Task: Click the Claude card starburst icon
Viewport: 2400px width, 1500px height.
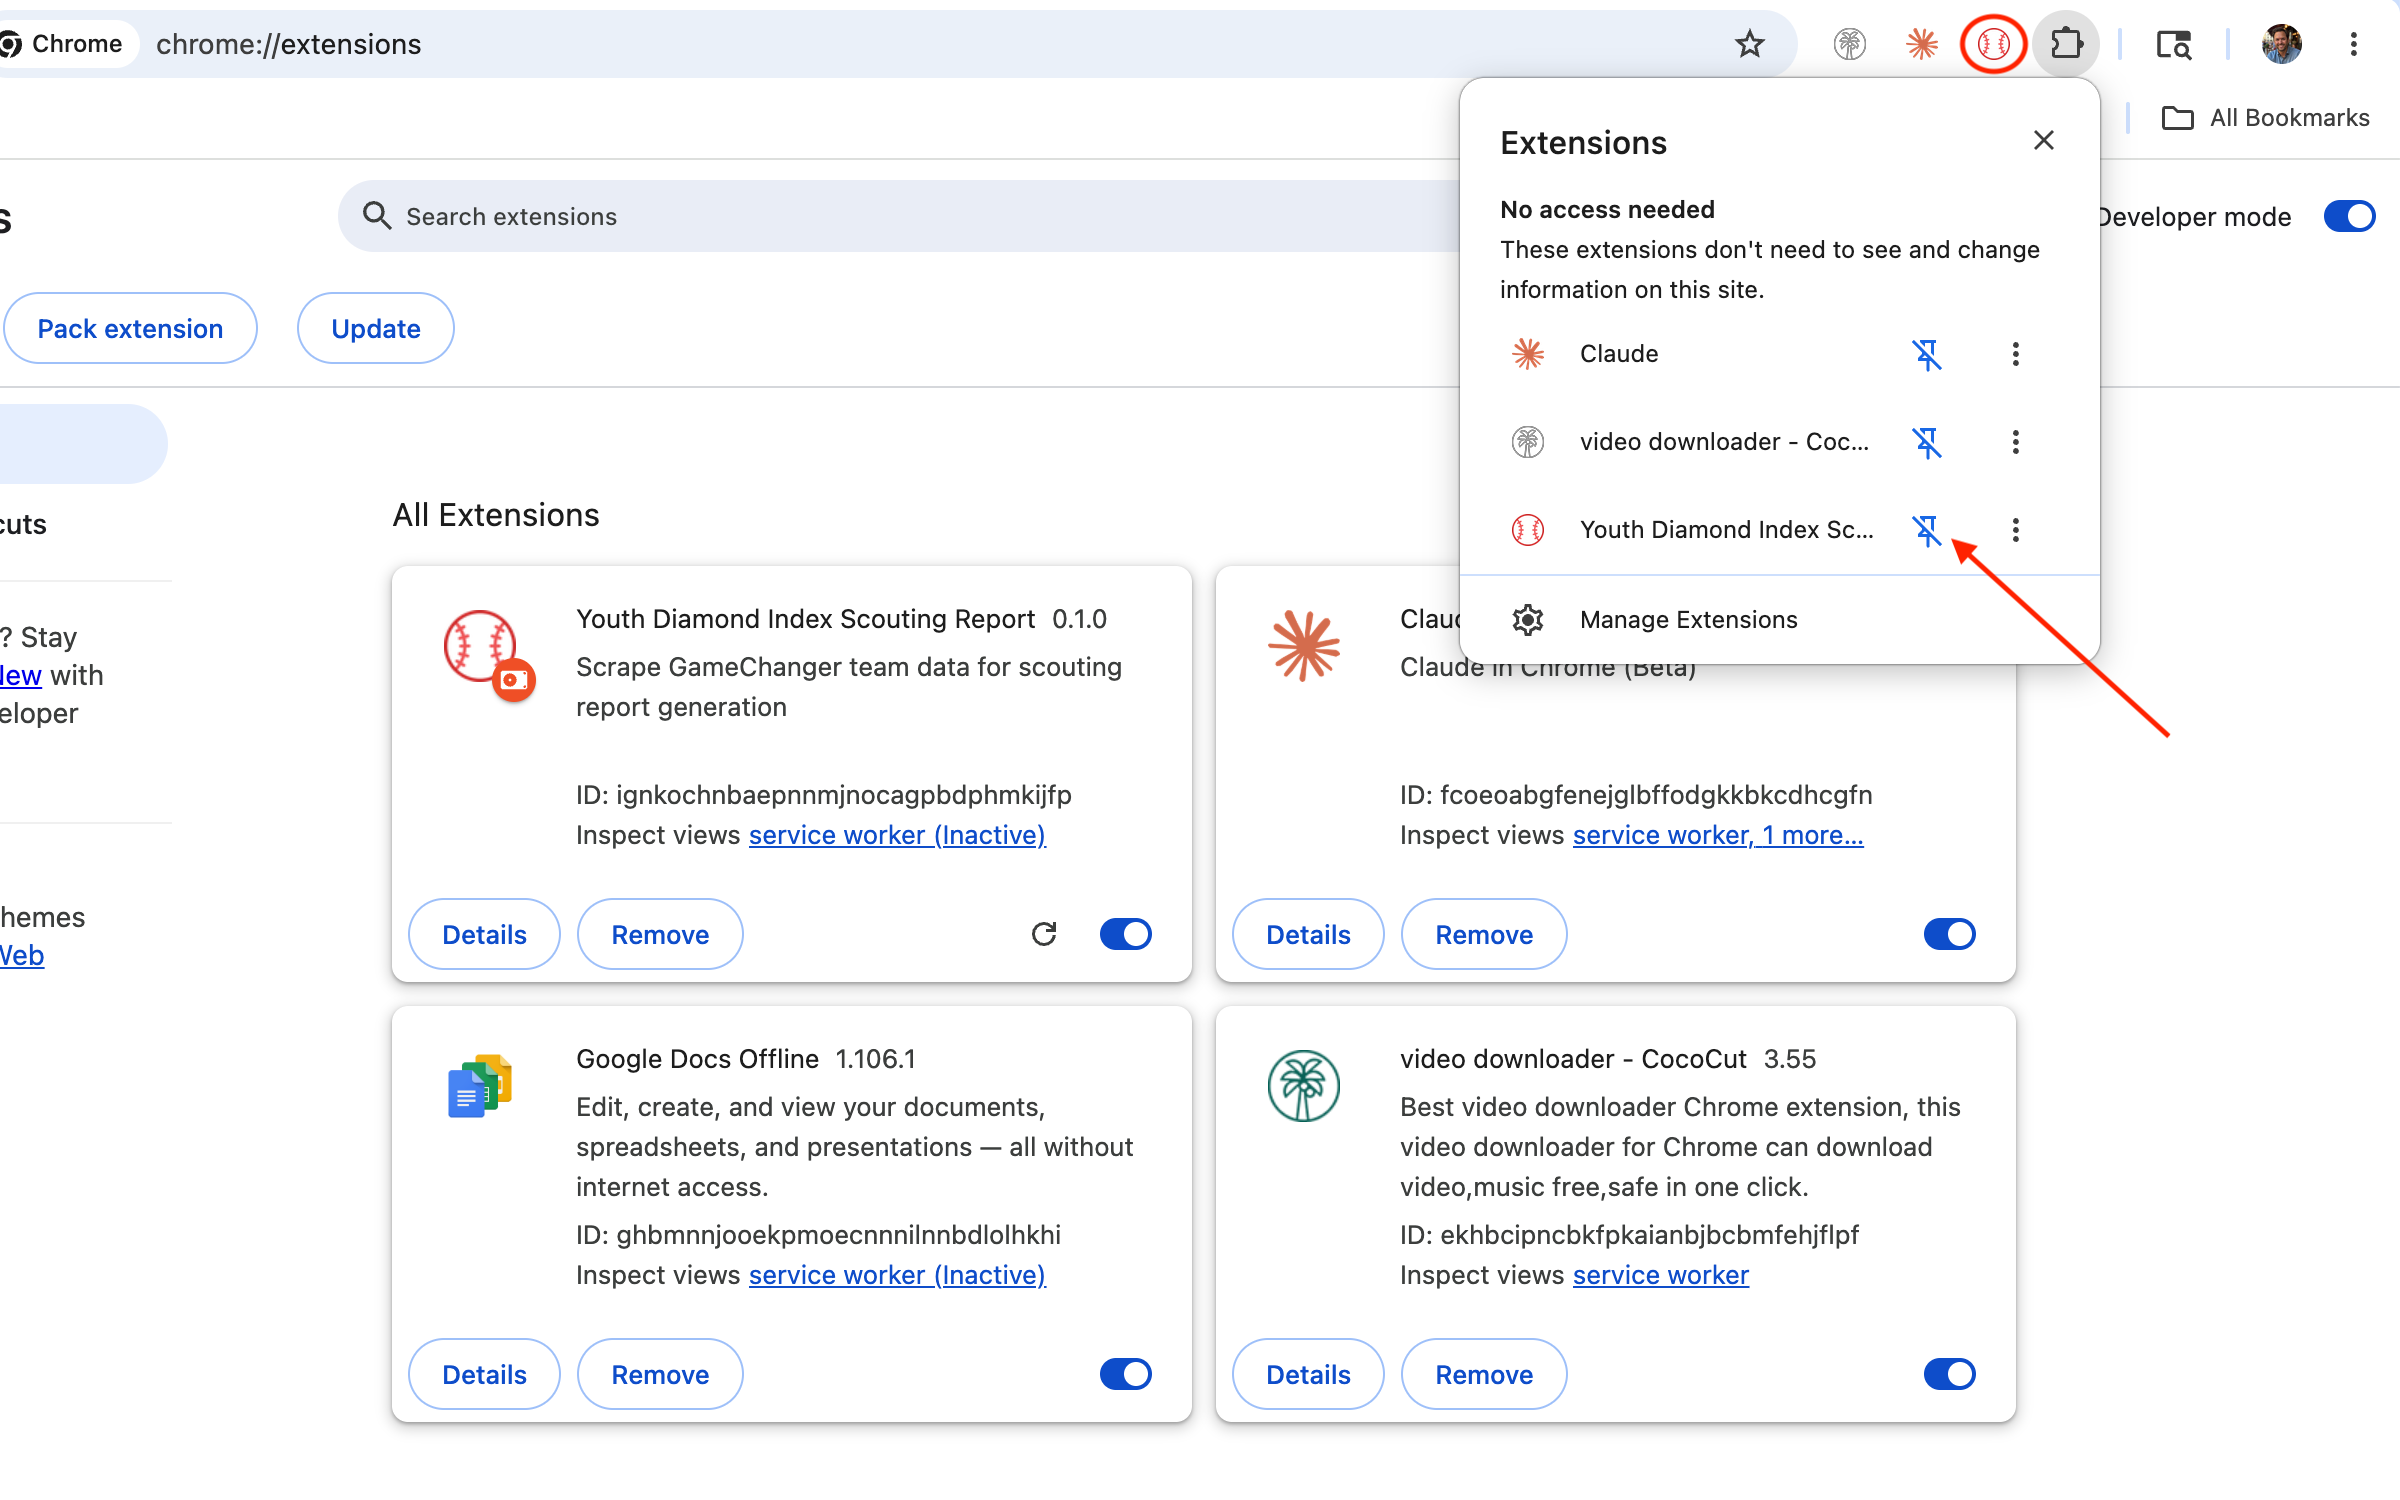Action: (x=1304, y=646)
